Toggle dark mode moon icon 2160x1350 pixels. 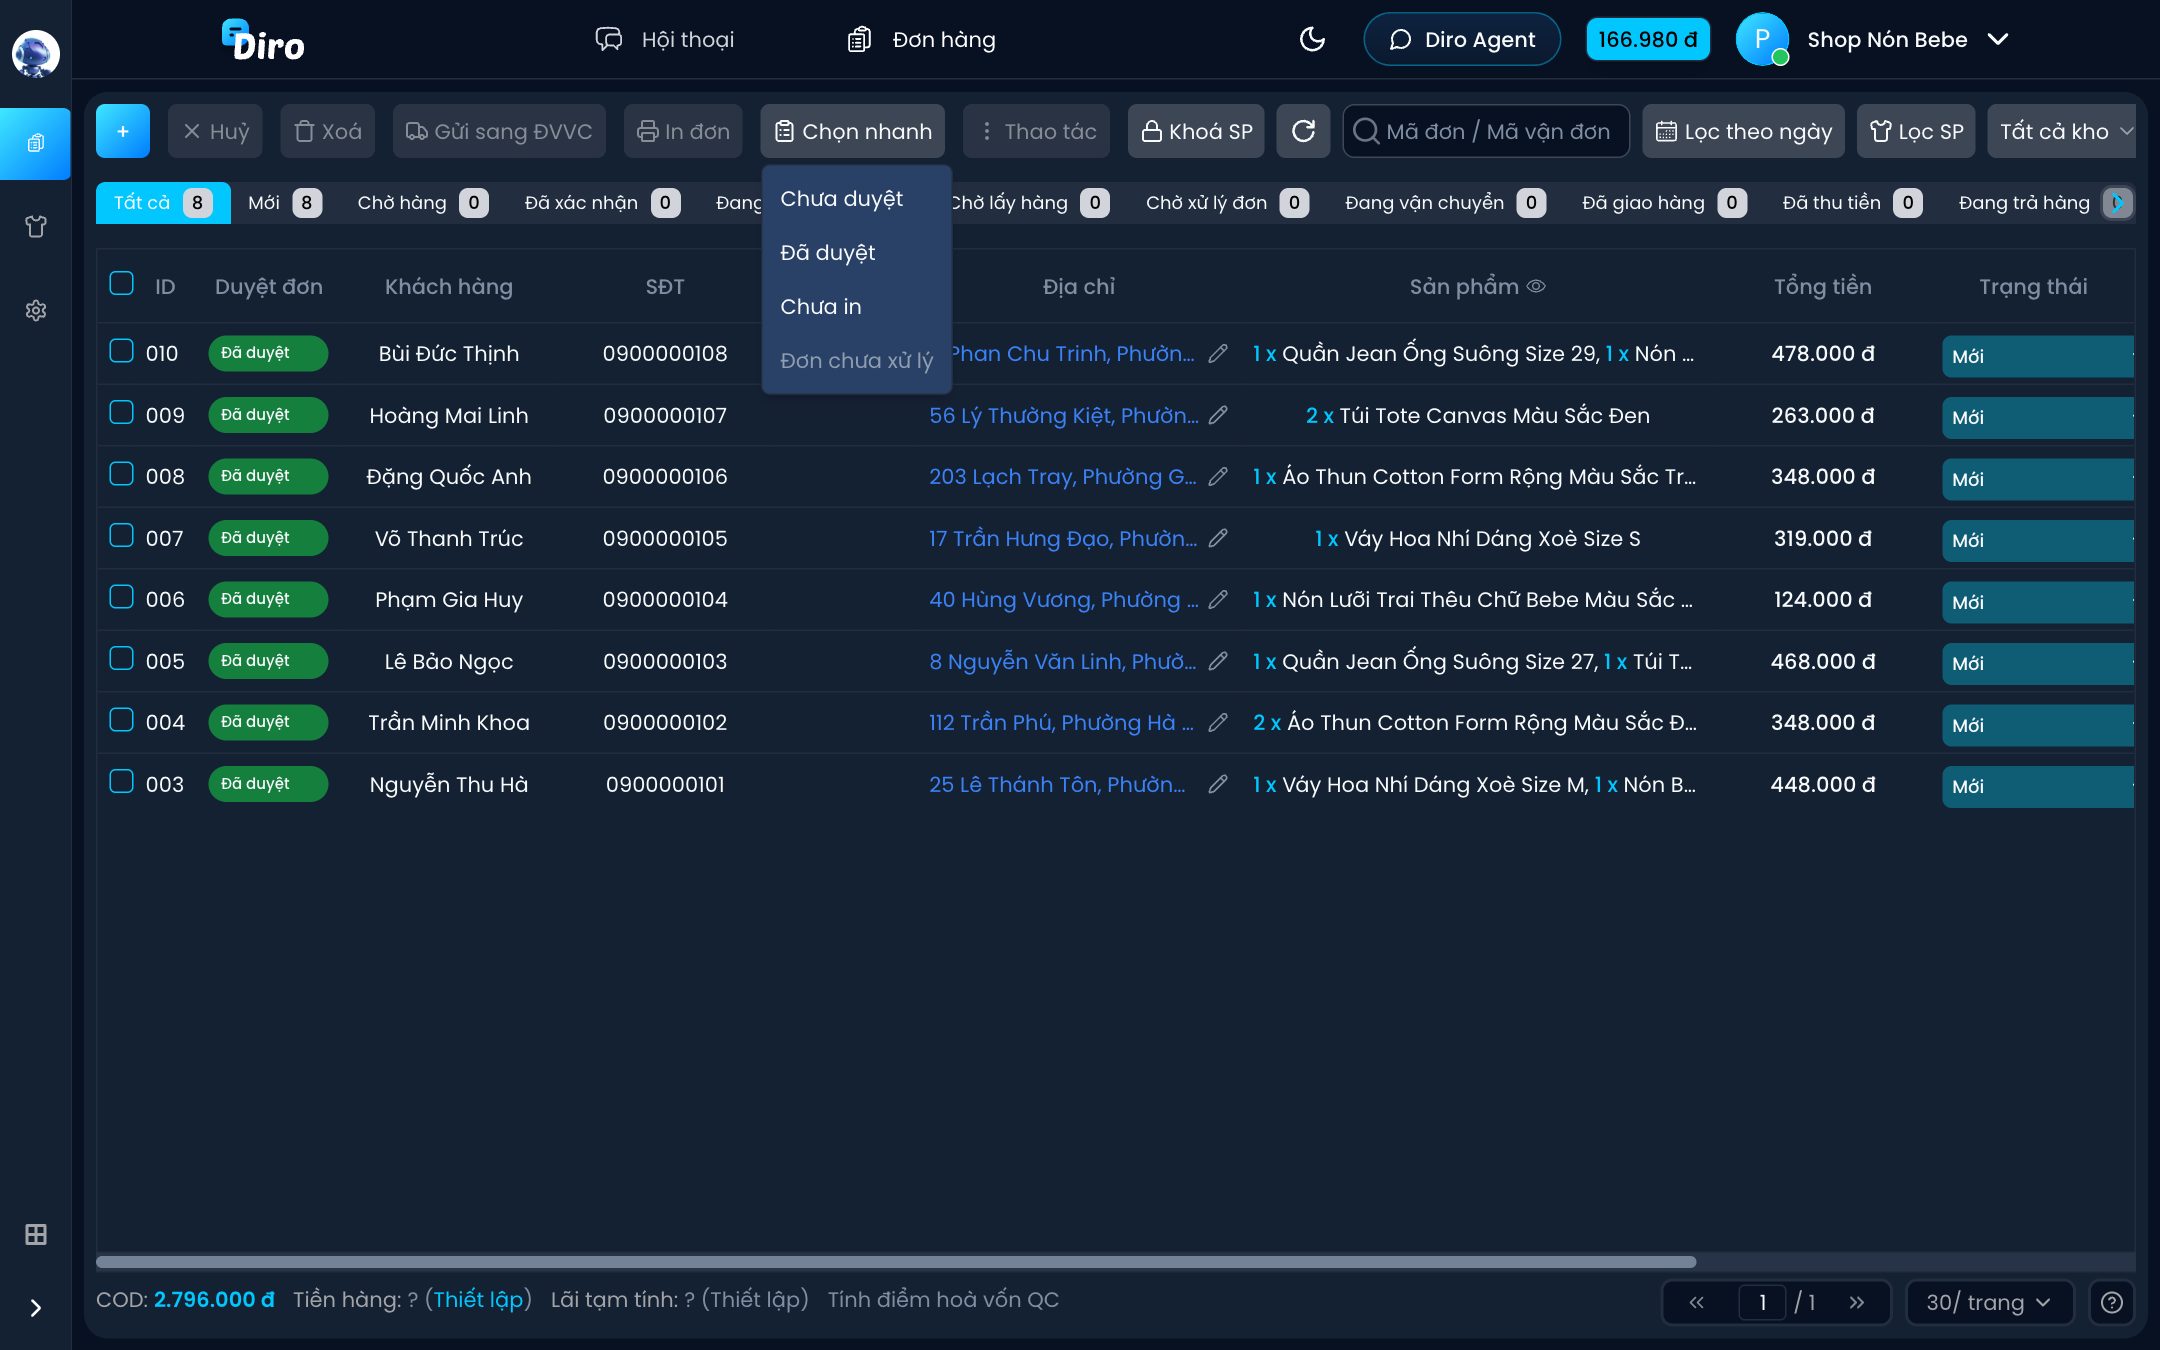[x=1311, y=39]
